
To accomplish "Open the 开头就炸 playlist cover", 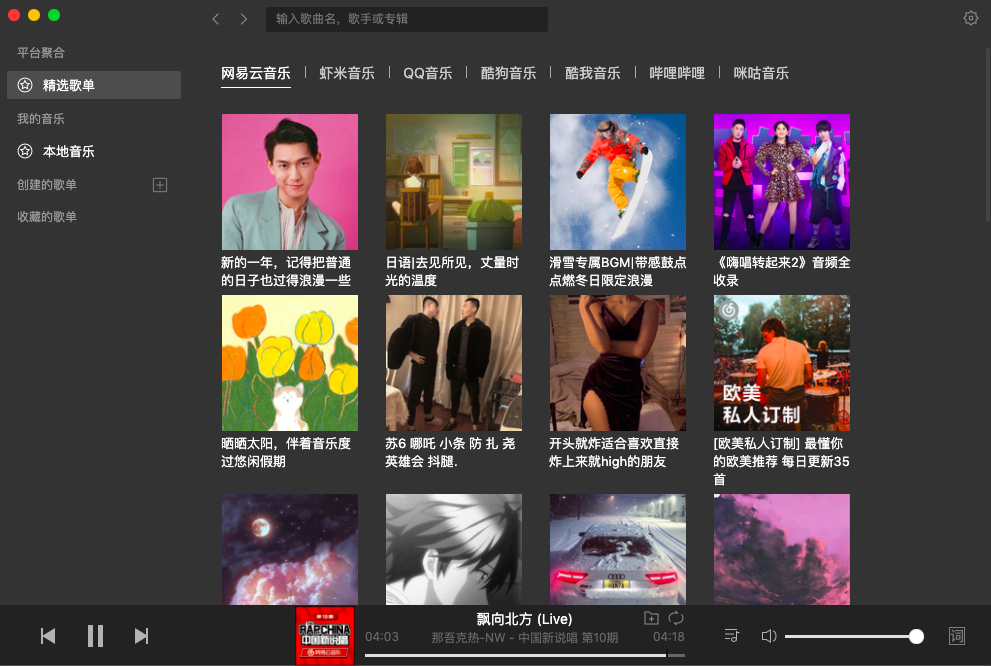I will (618, 363).
